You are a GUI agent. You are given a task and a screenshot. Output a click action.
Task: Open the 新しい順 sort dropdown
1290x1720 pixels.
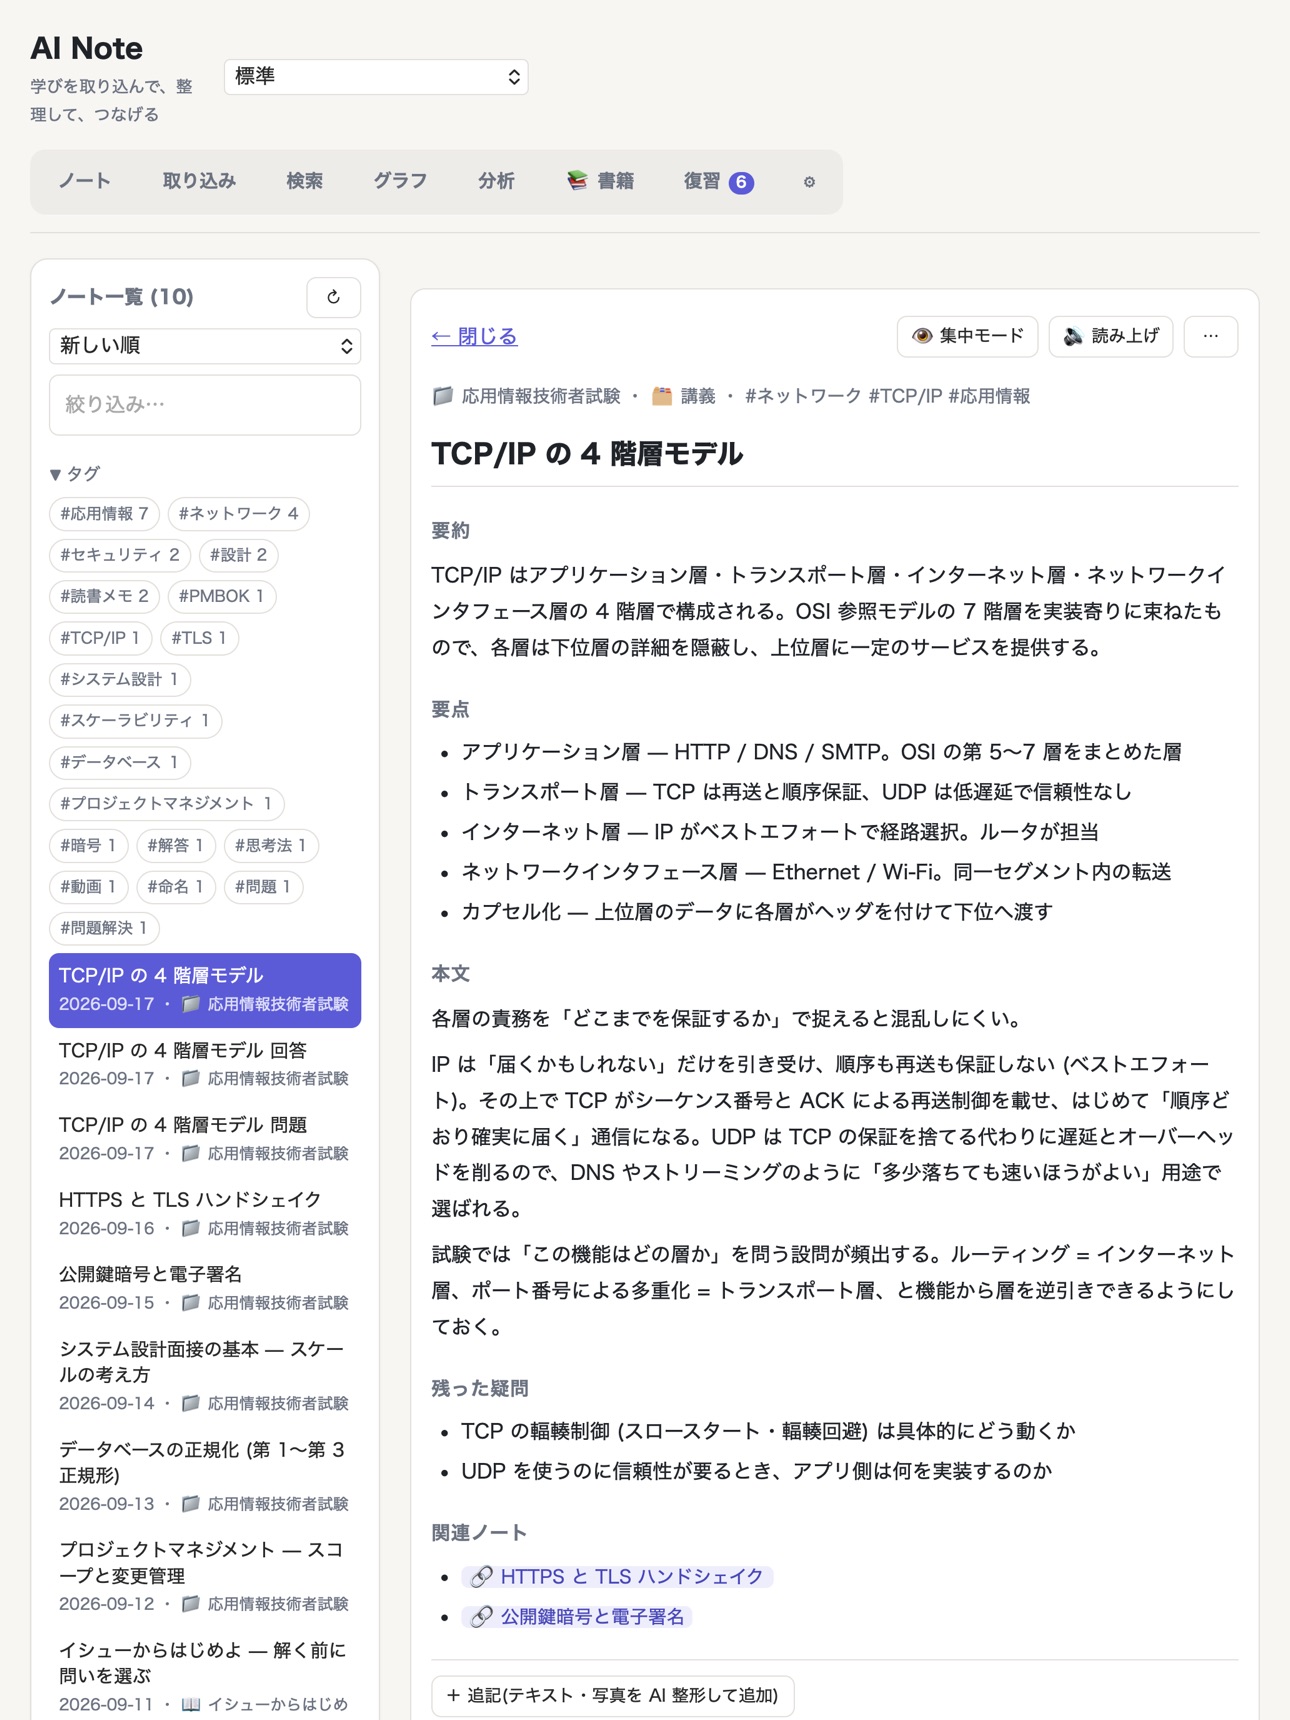click(x=205, y=346)
